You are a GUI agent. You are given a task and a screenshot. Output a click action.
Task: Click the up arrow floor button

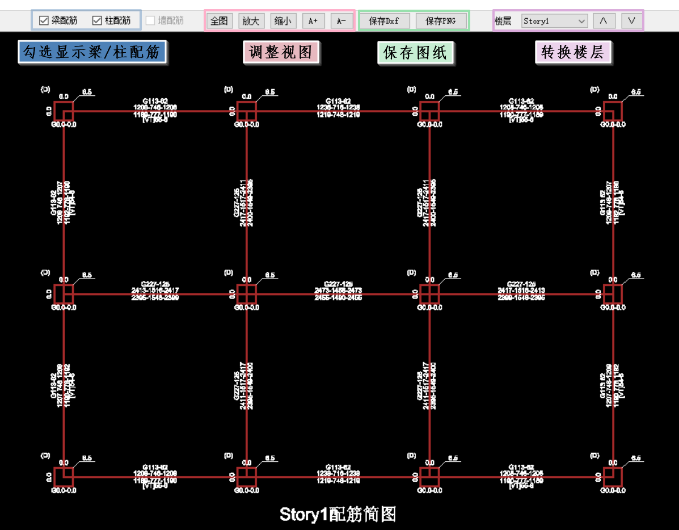click(603, 20)
